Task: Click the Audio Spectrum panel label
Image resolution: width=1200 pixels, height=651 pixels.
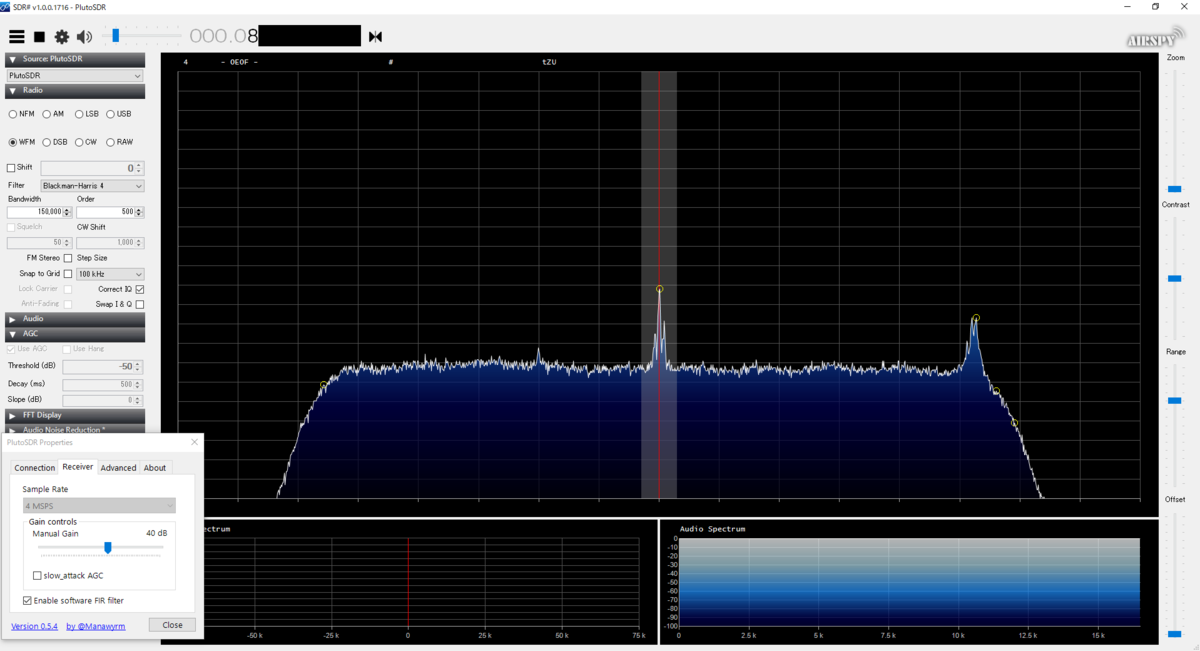Action: pos(712,529)
